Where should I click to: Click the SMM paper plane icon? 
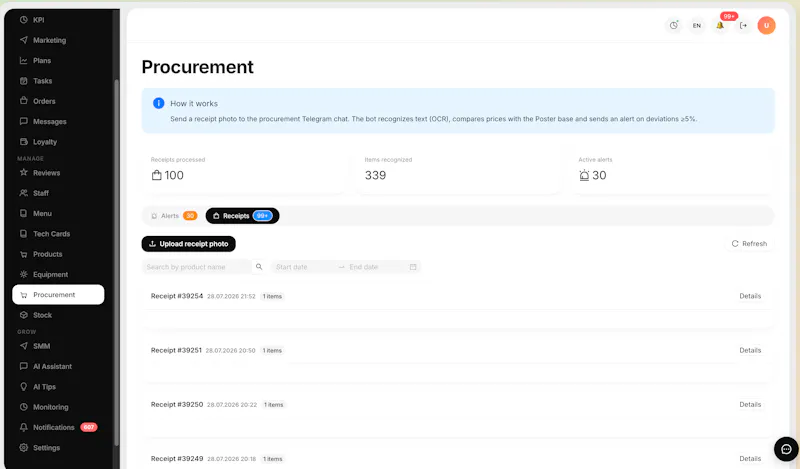point(23,346)
